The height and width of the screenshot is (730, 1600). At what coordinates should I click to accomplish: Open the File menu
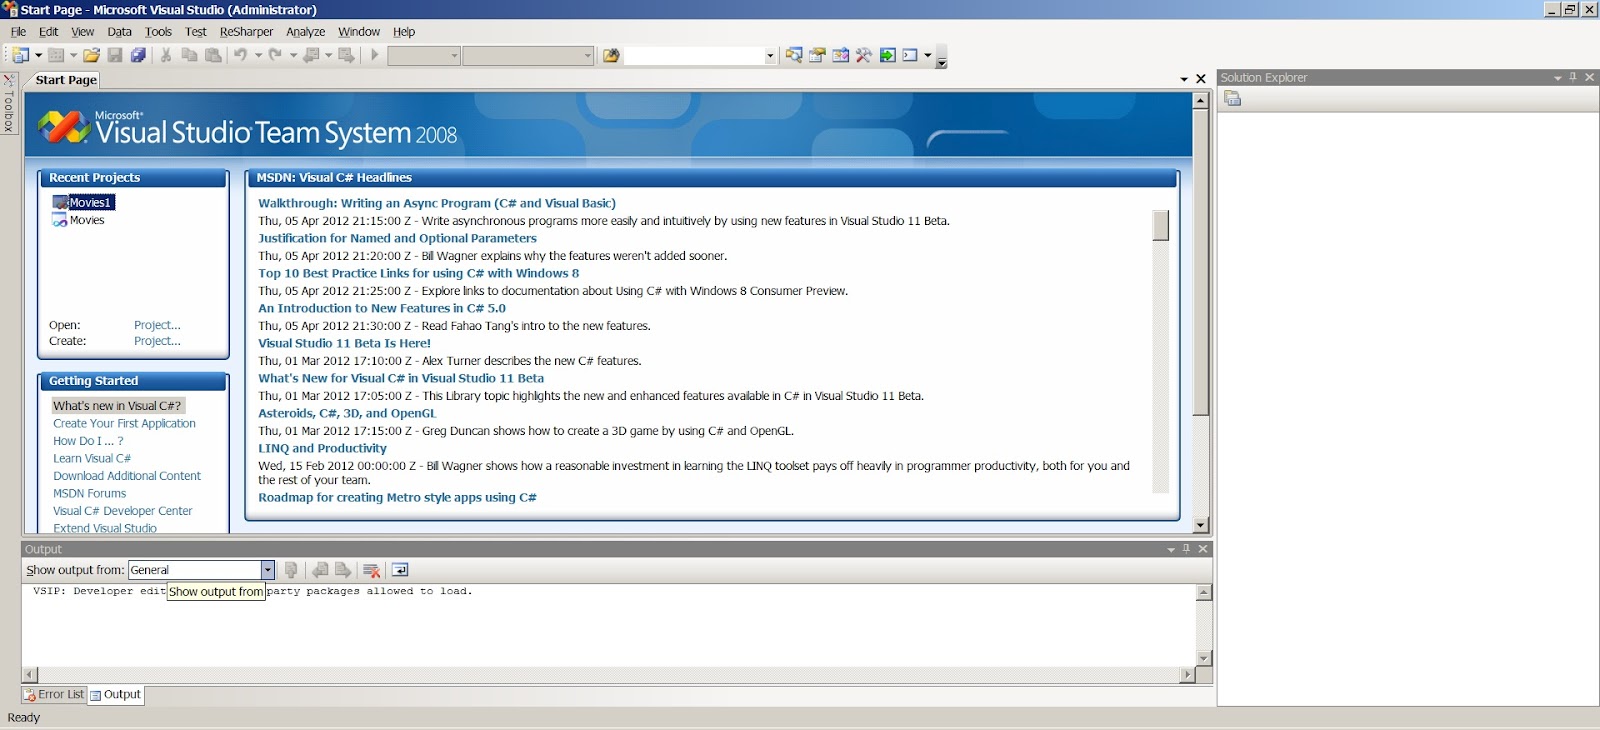(18, 32)
